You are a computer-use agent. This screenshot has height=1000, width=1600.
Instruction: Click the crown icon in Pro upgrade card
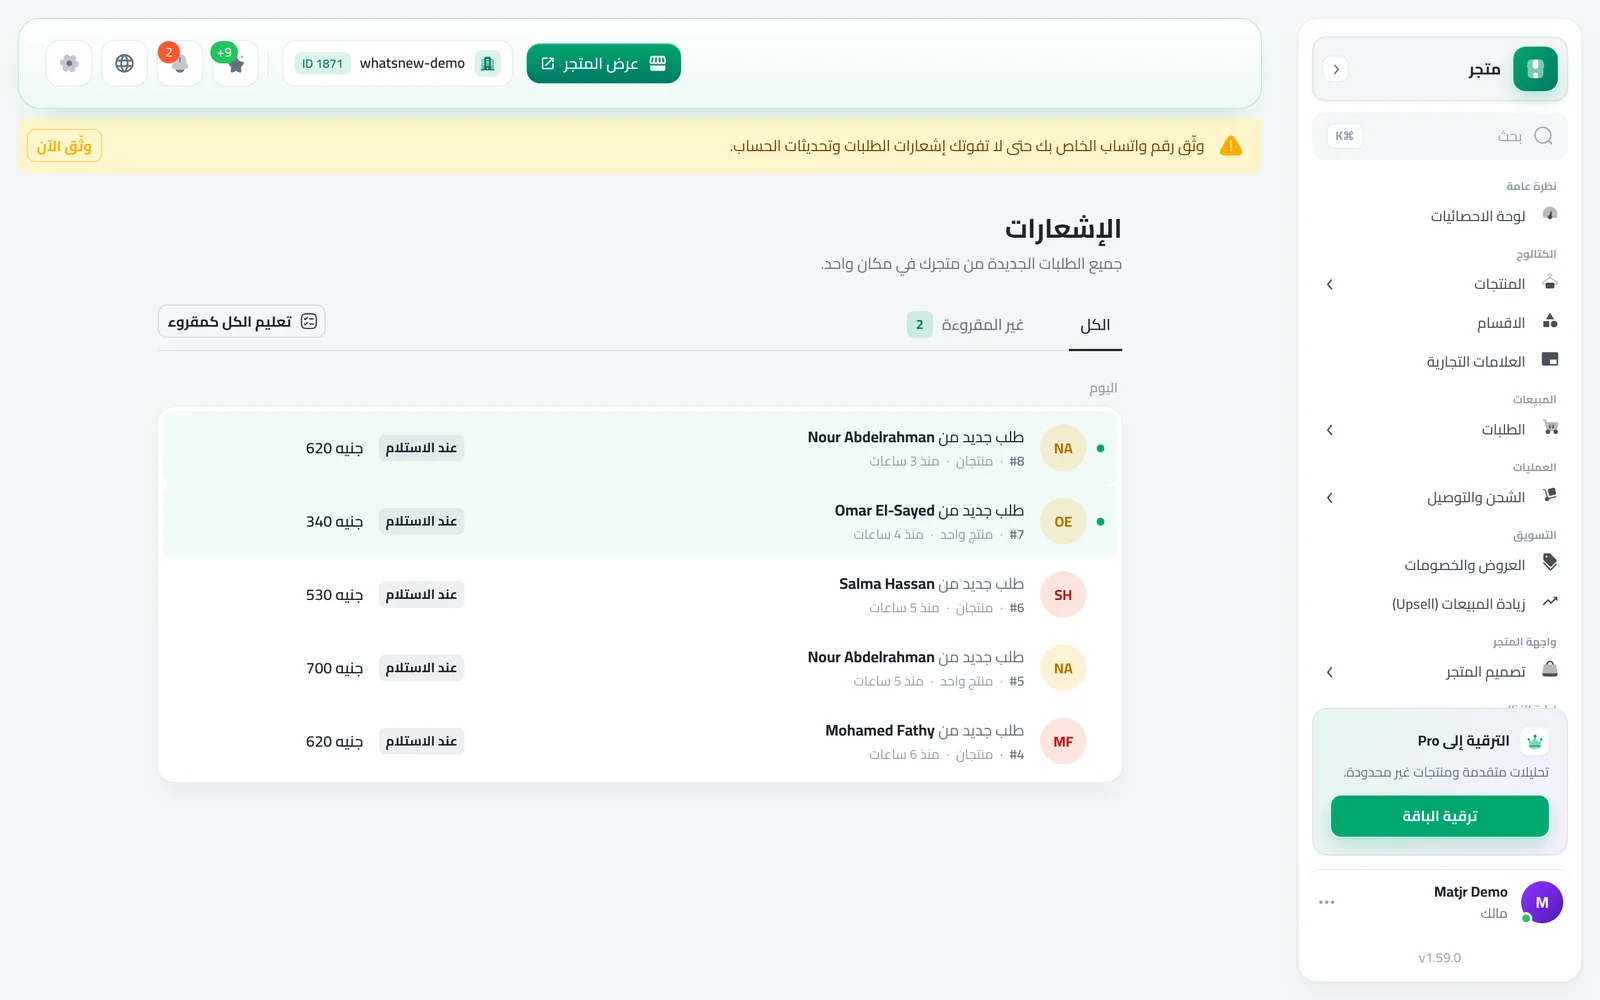pos(1535,741)
